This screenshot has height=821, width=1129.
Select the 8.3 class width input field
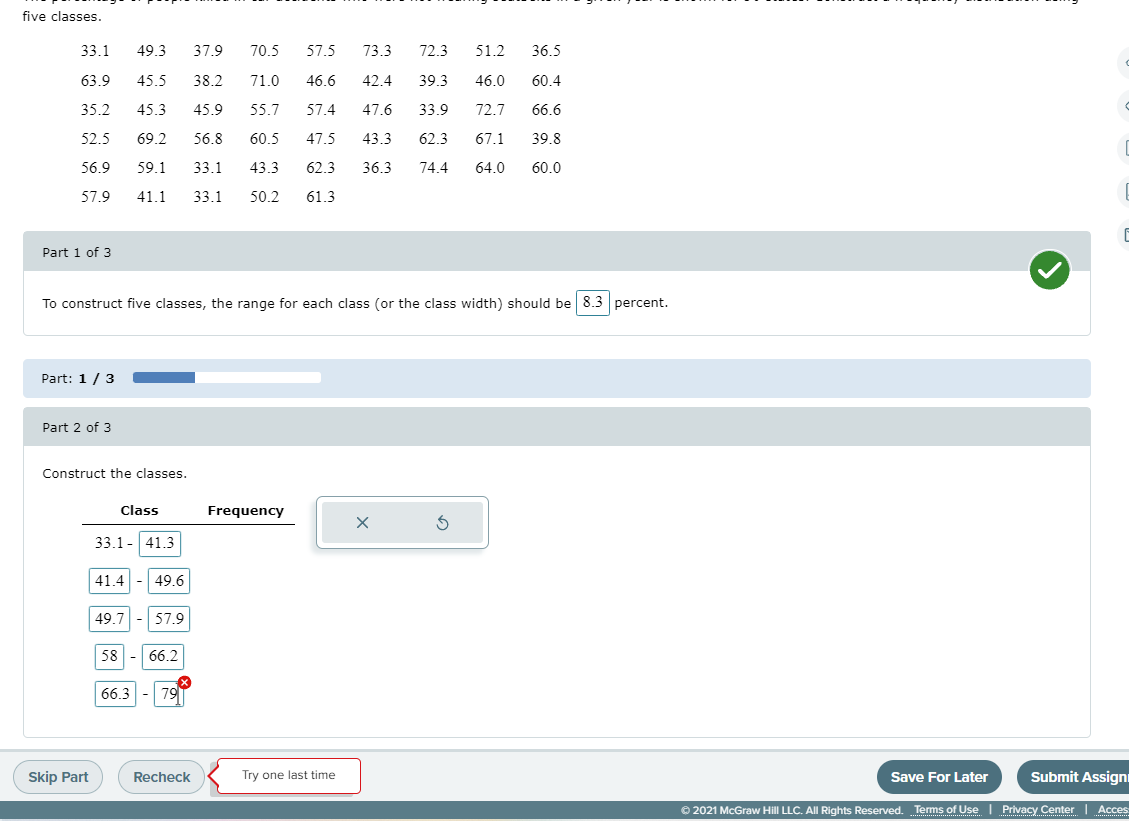coord(592,302)
